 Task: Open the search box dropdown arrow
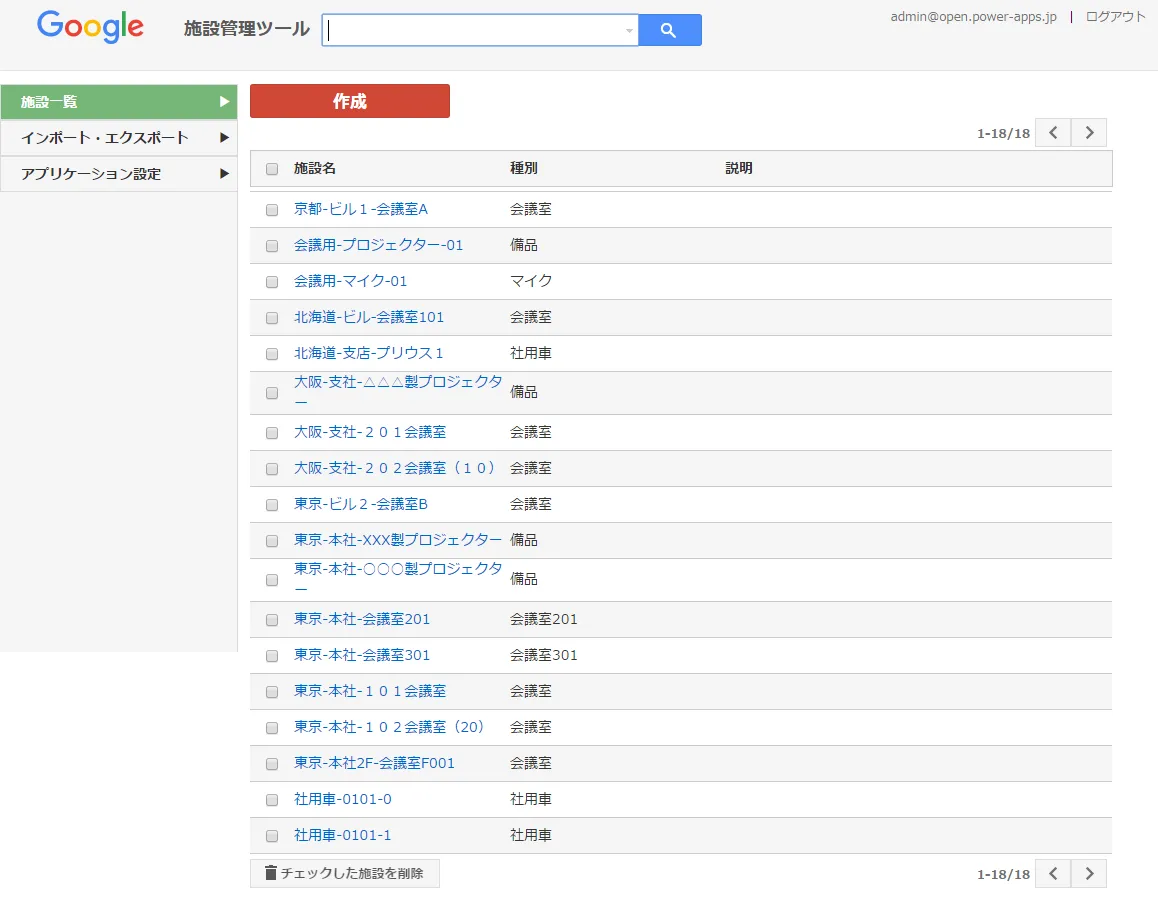(628, 30)
